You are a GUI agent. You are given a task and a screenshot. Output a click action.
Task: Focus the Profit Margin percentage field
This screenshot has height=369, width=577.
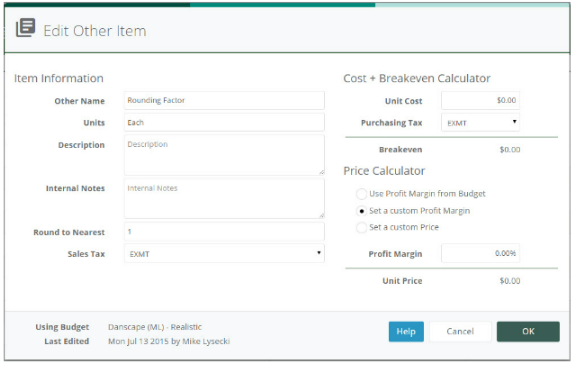point(480,253)
